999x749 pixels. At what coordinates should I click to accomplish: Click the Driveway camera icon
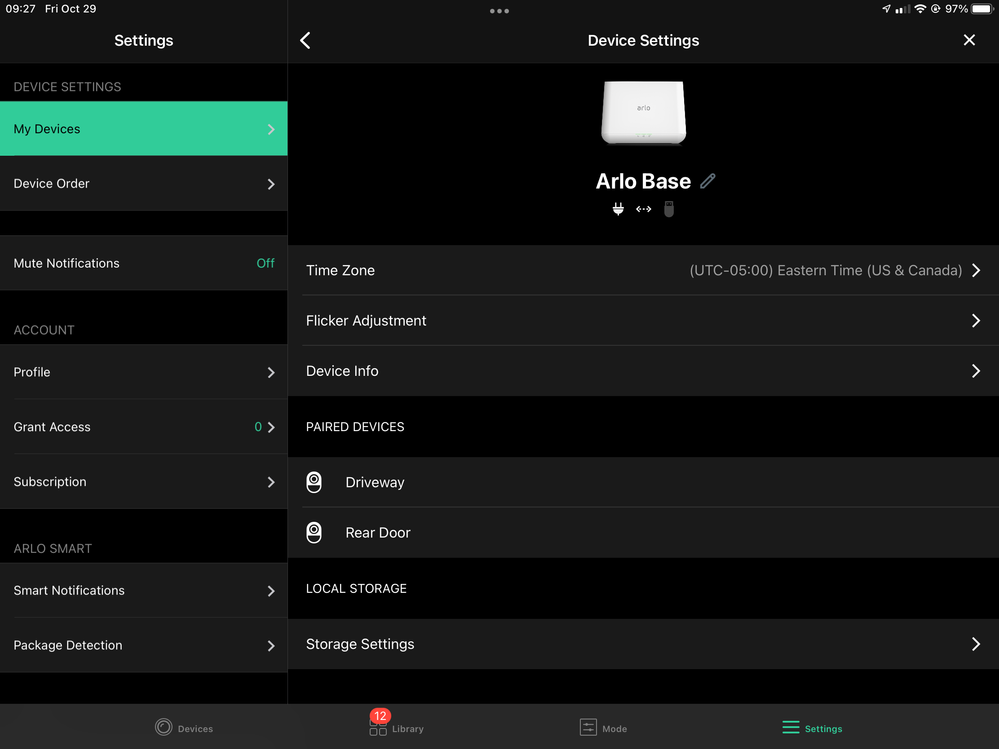pyautogui.click(x=314, y=482)
